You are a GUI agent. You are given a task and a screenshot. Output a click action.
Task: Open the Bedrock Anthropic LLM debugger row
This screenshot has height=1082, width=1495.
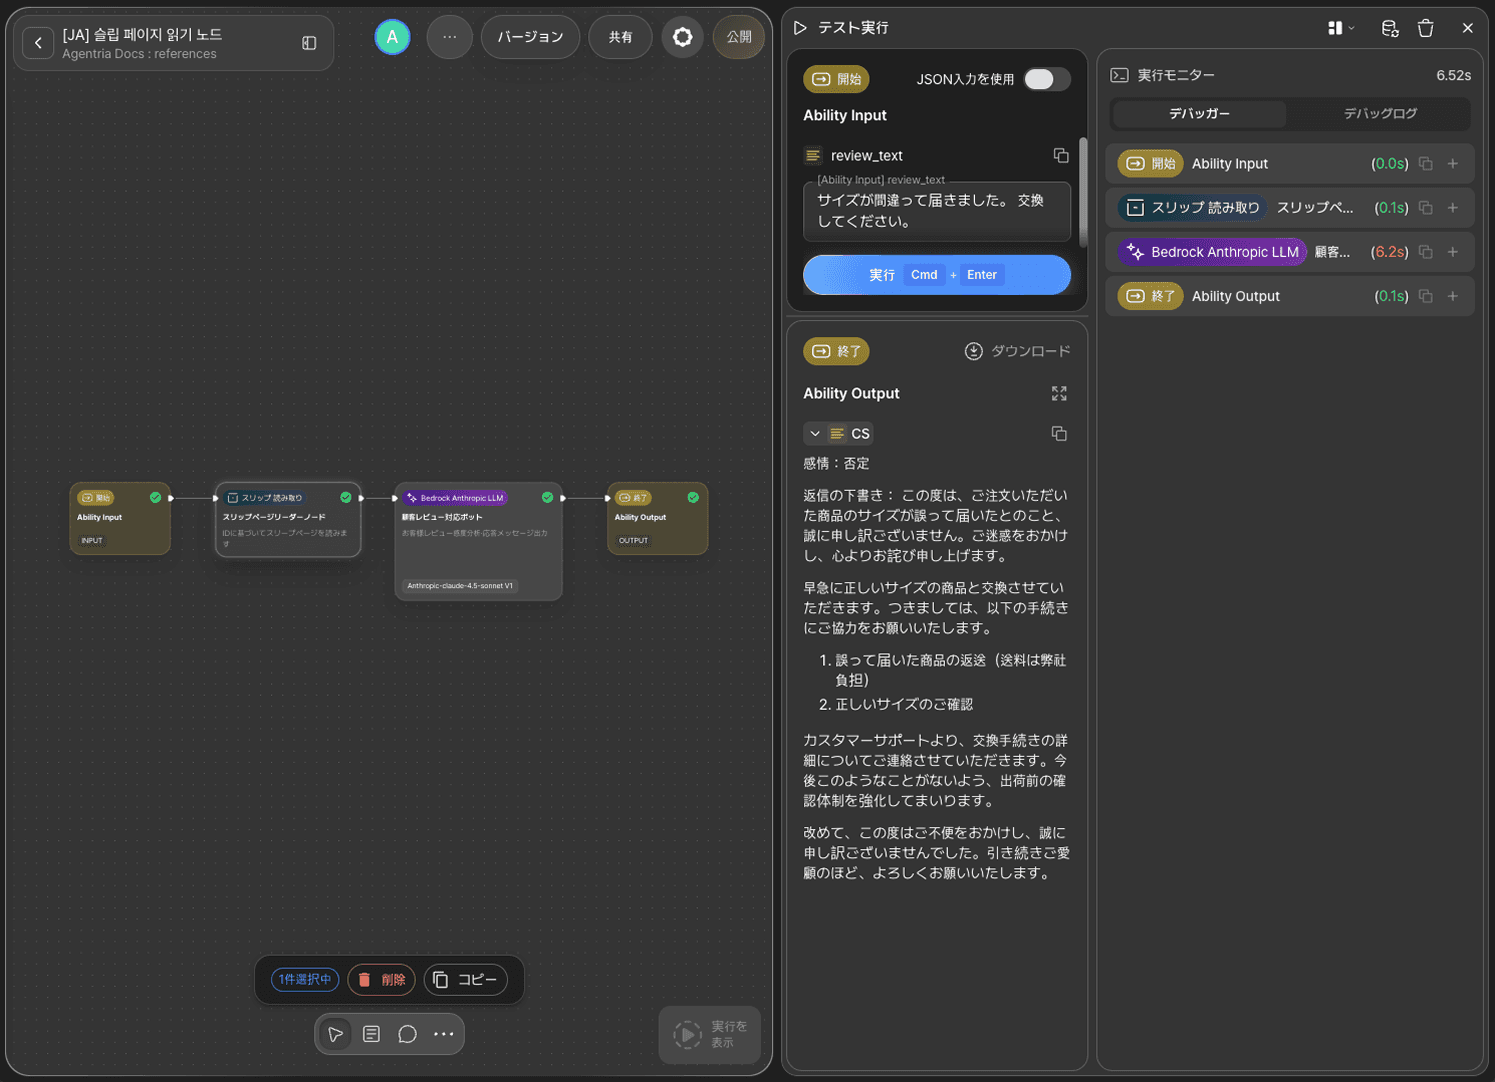1290,252
